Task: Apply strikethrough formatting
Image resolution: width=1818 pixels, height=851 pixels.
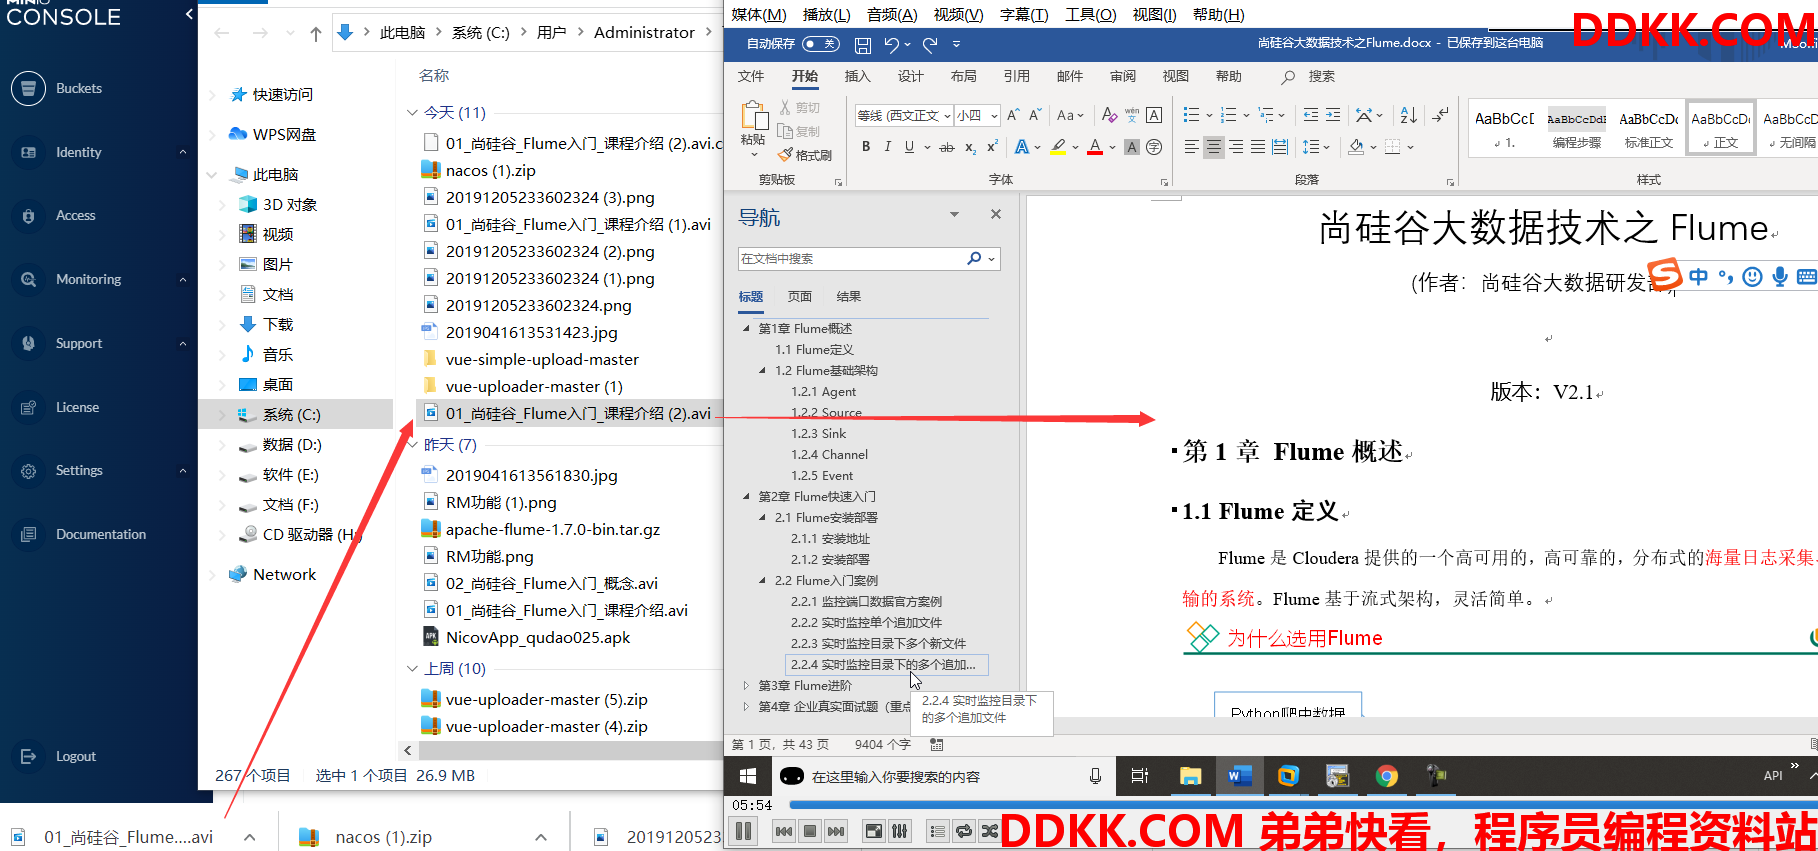Action: 947,147
